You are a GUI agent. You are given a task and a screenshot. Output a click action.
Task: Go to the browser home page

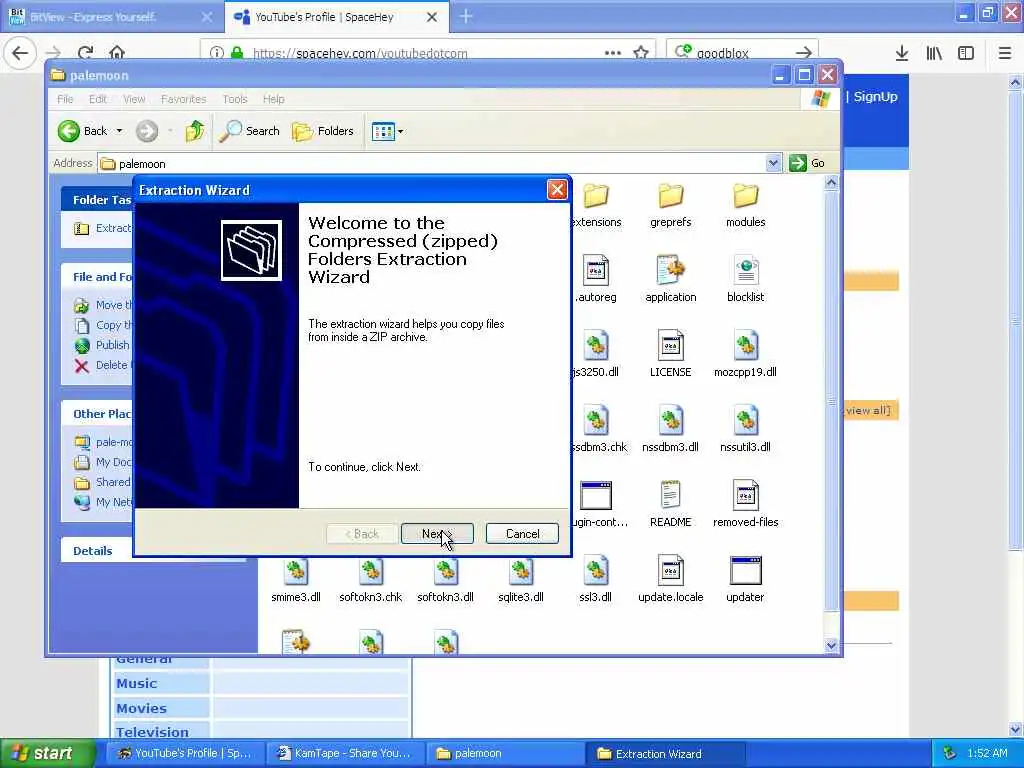pos(117,52)
